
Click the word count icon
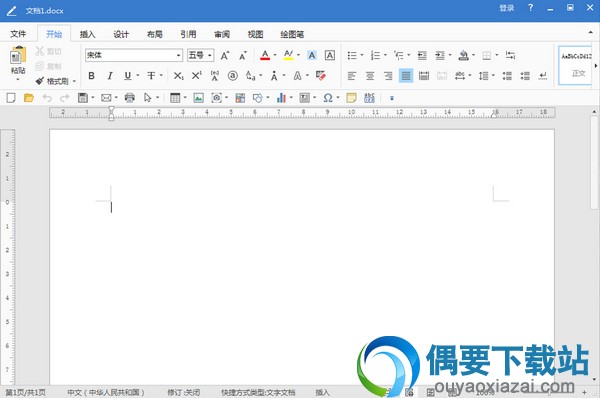[x=369, y=98]
